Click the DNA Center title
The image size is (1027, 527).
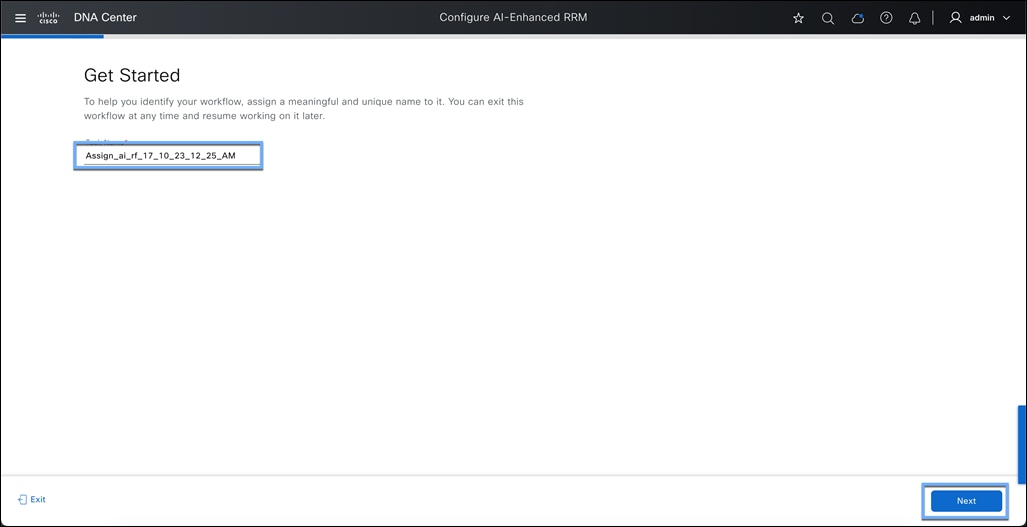click(105, 18)
